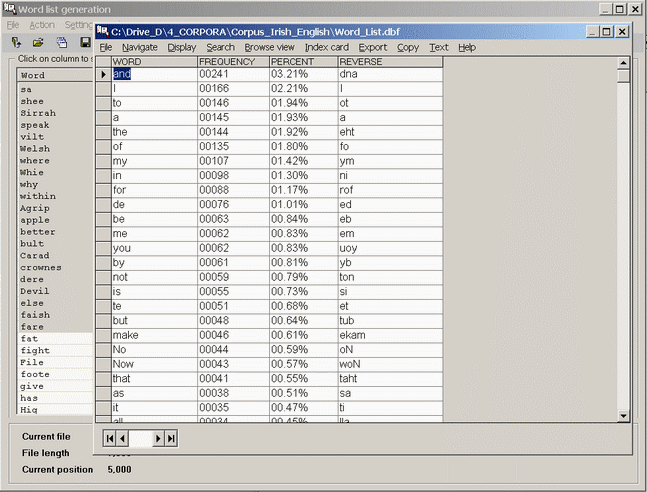Jump to first record navigation button

(109, 438)
